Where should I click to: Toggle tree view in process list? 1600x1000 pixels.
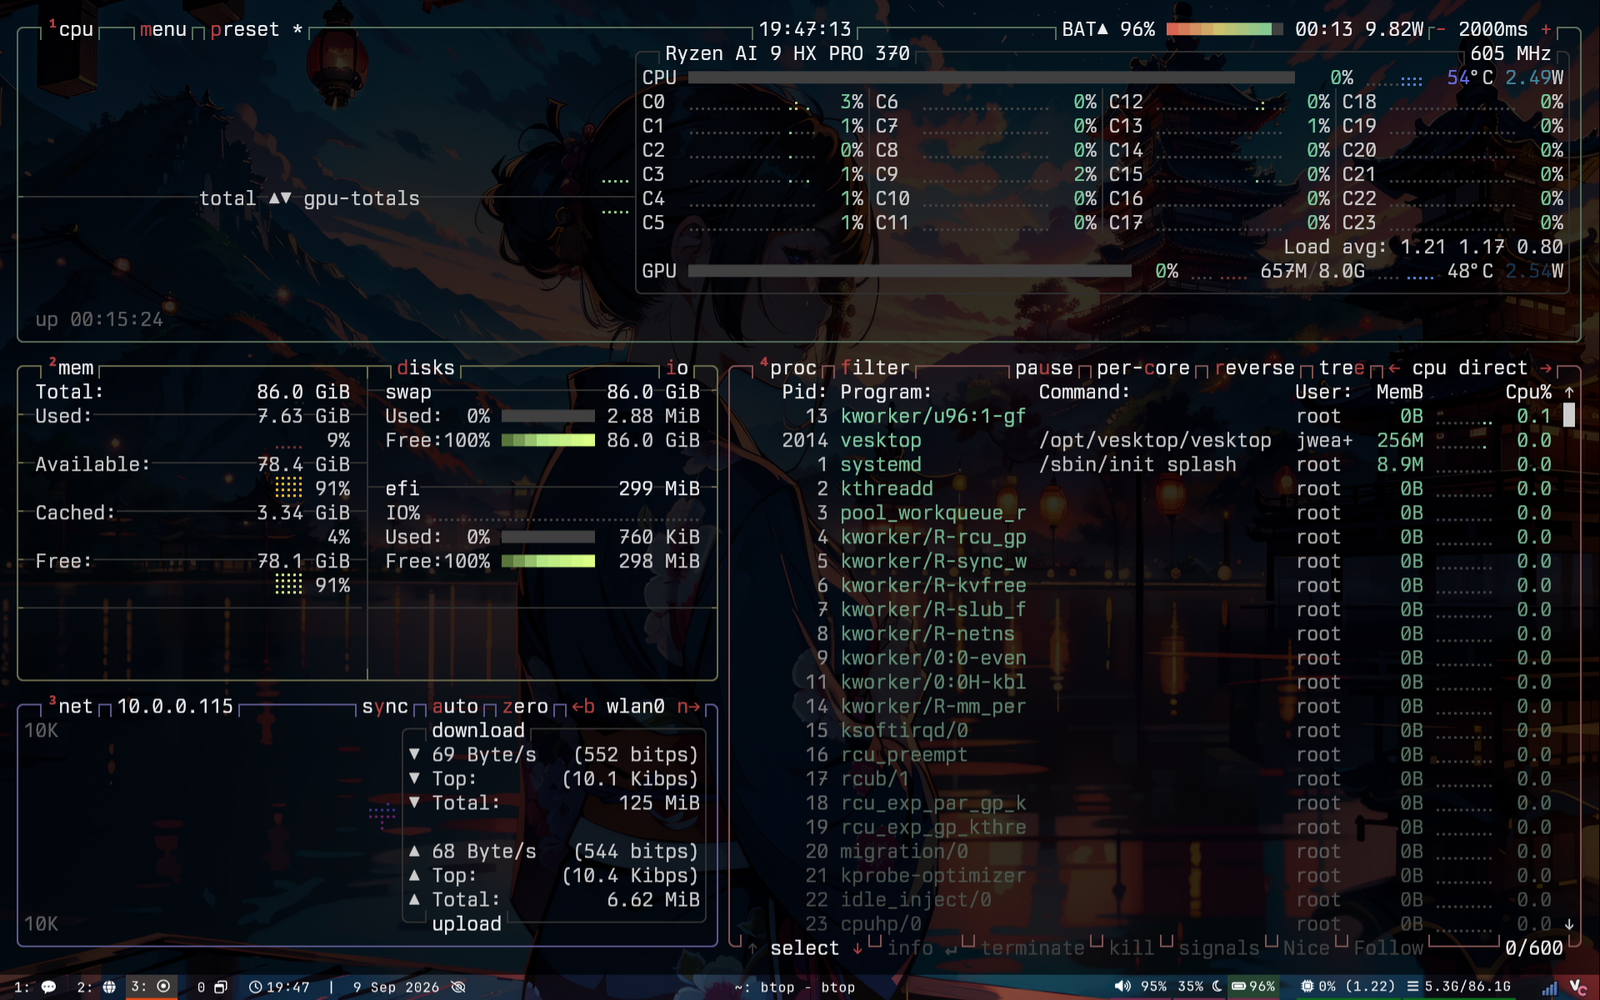1341,368
